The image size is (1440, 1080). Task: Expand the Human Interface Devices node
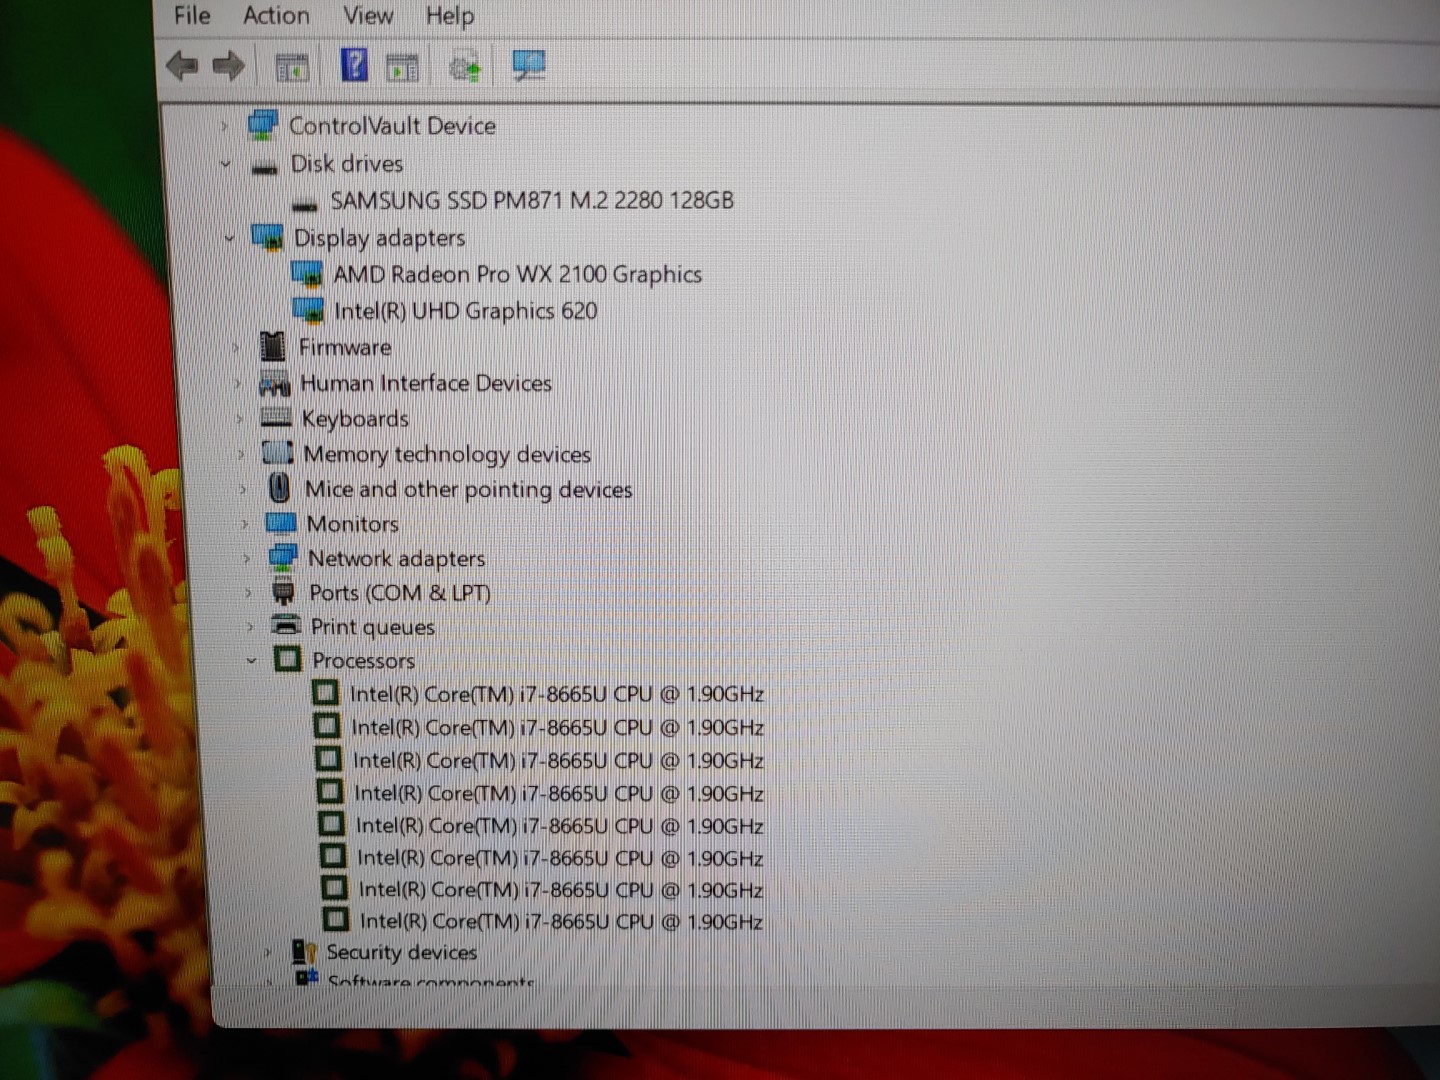[238, 384]
